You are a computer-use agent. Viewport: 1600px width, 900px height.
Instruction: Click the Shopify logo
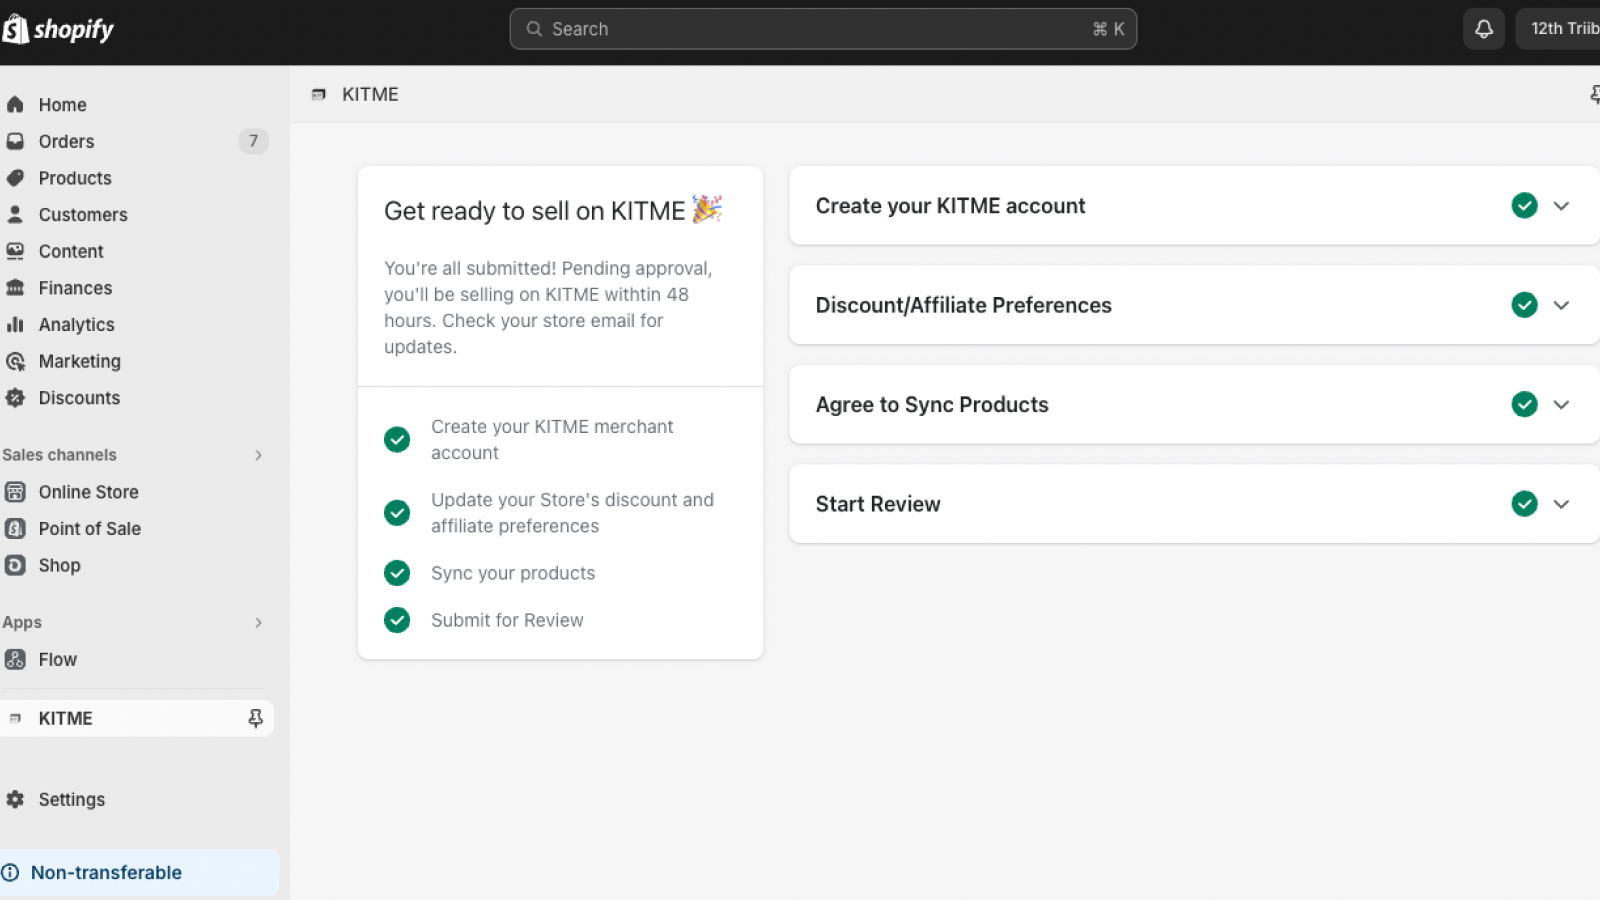click(58, 29)
